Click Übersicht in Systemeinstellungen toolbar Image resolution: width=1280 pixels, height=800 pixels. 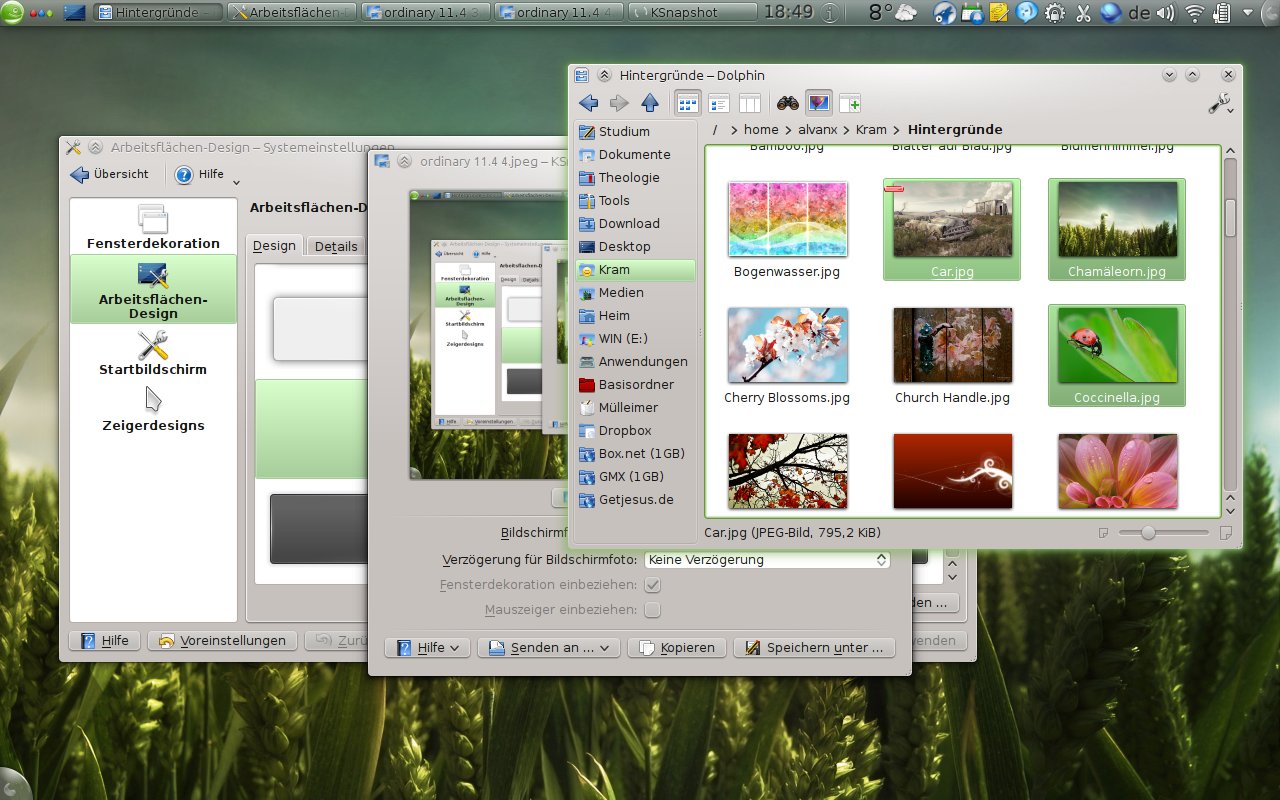click(109, 174)
